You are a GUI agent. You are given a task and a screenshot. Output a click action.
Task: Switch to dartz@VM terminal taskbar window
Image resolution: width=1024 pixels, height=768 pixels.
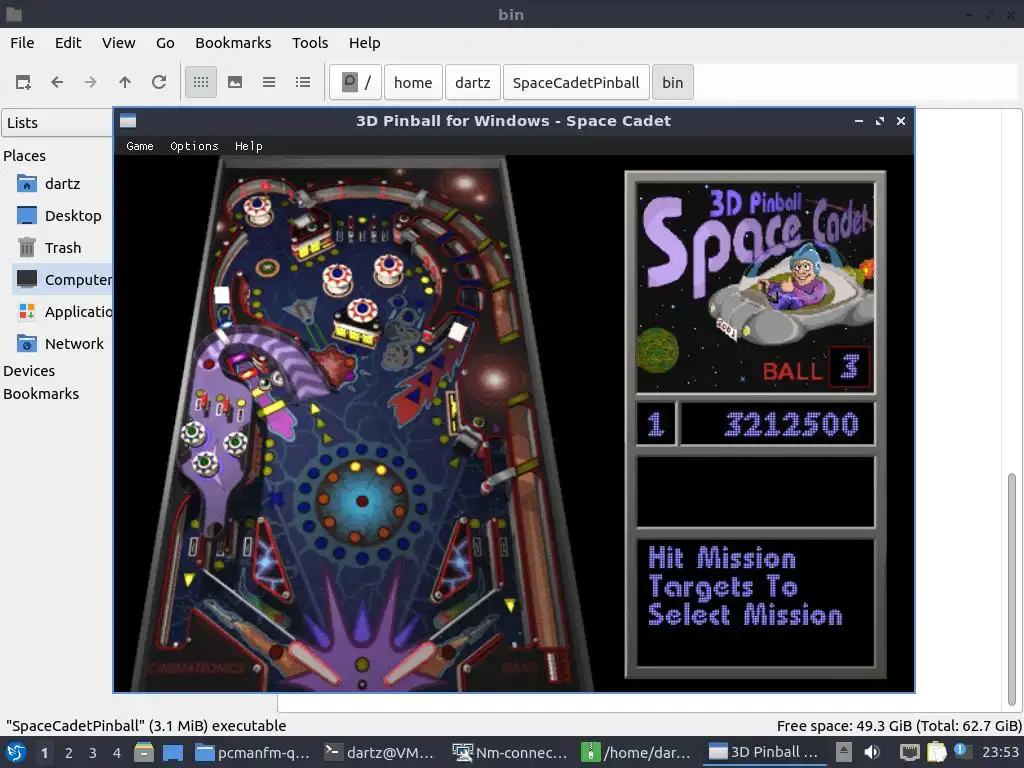381,752
